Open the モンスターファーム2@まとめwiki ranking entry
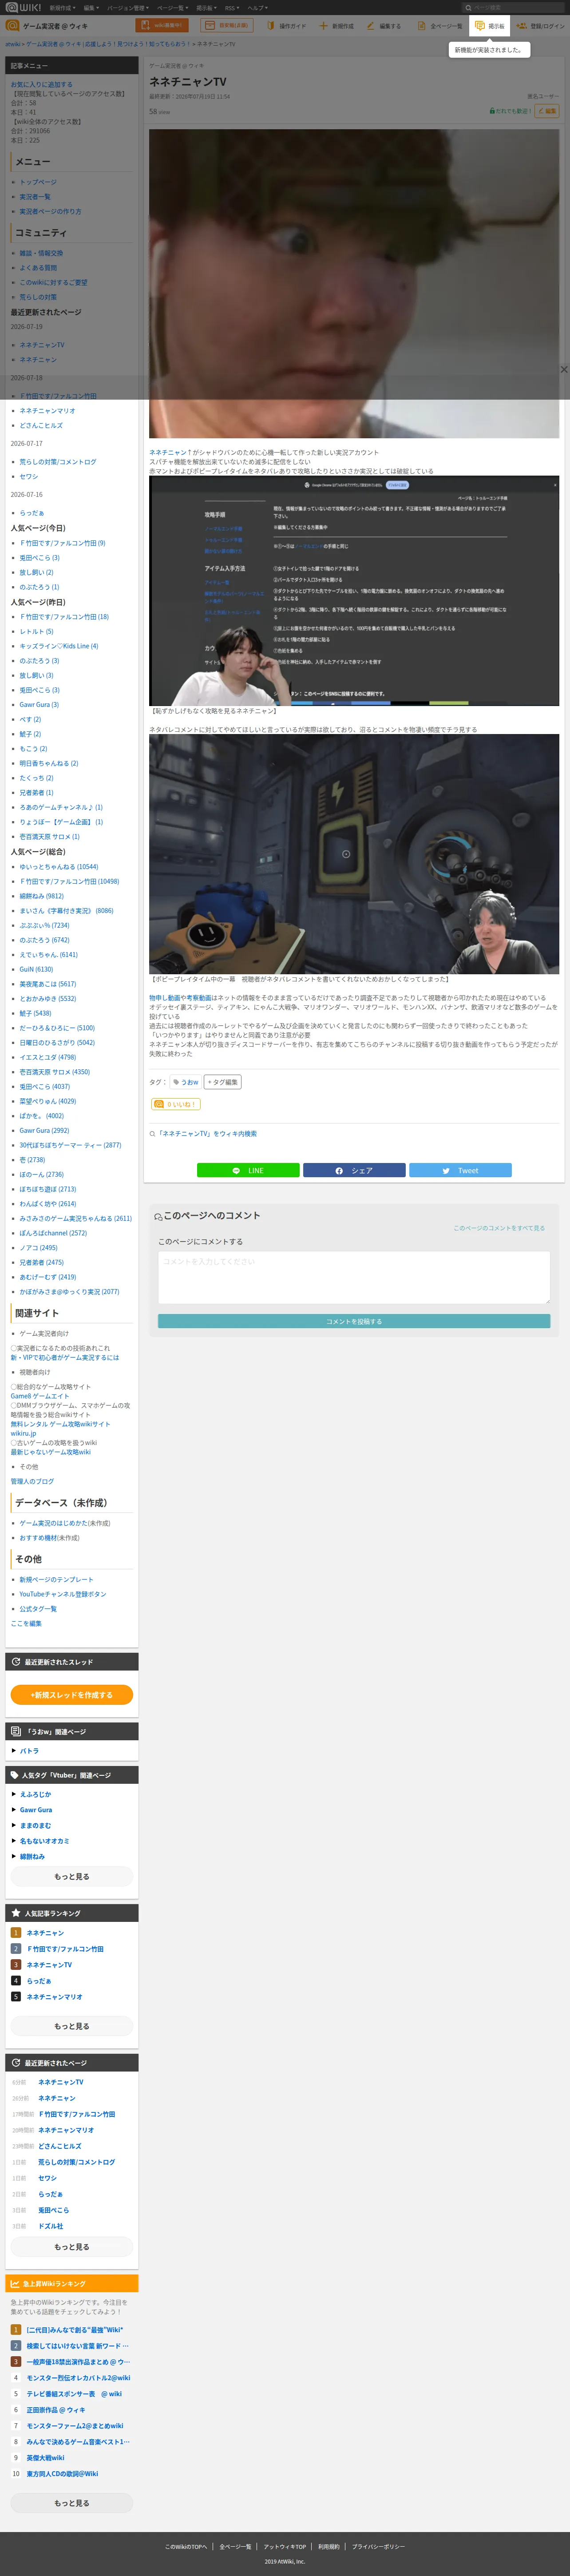This screenshot has width=570, height=2576. [75, 2426]
